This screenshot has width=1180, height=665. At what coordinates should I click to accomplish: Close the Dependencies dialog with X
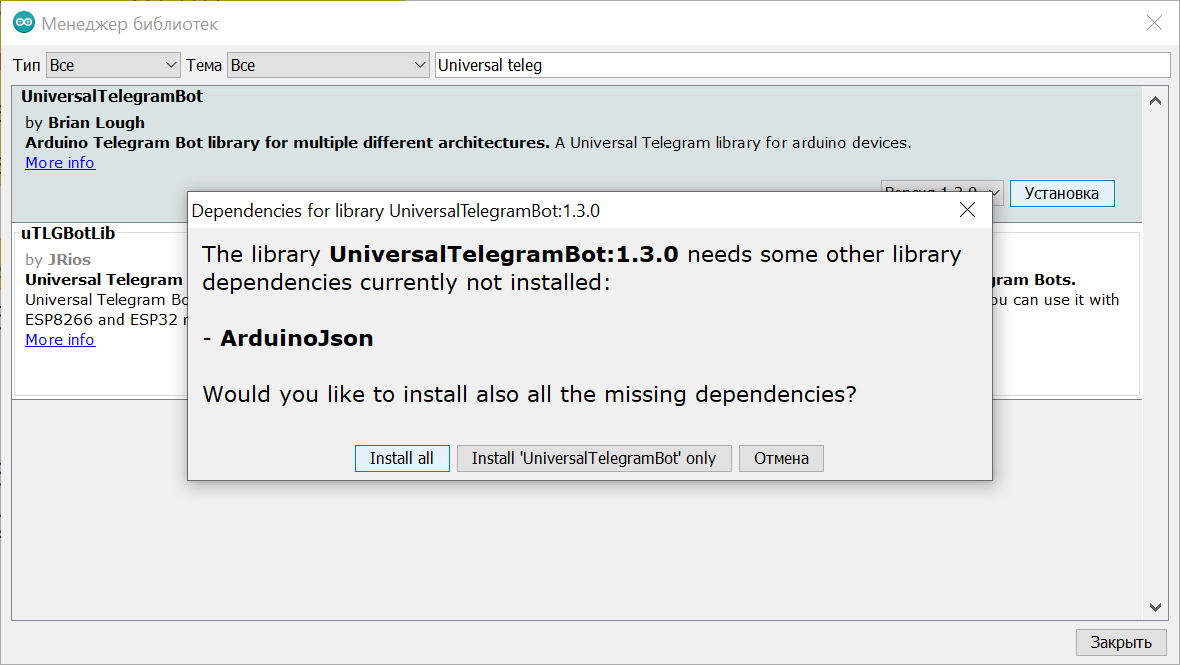[x=967, y=210]
